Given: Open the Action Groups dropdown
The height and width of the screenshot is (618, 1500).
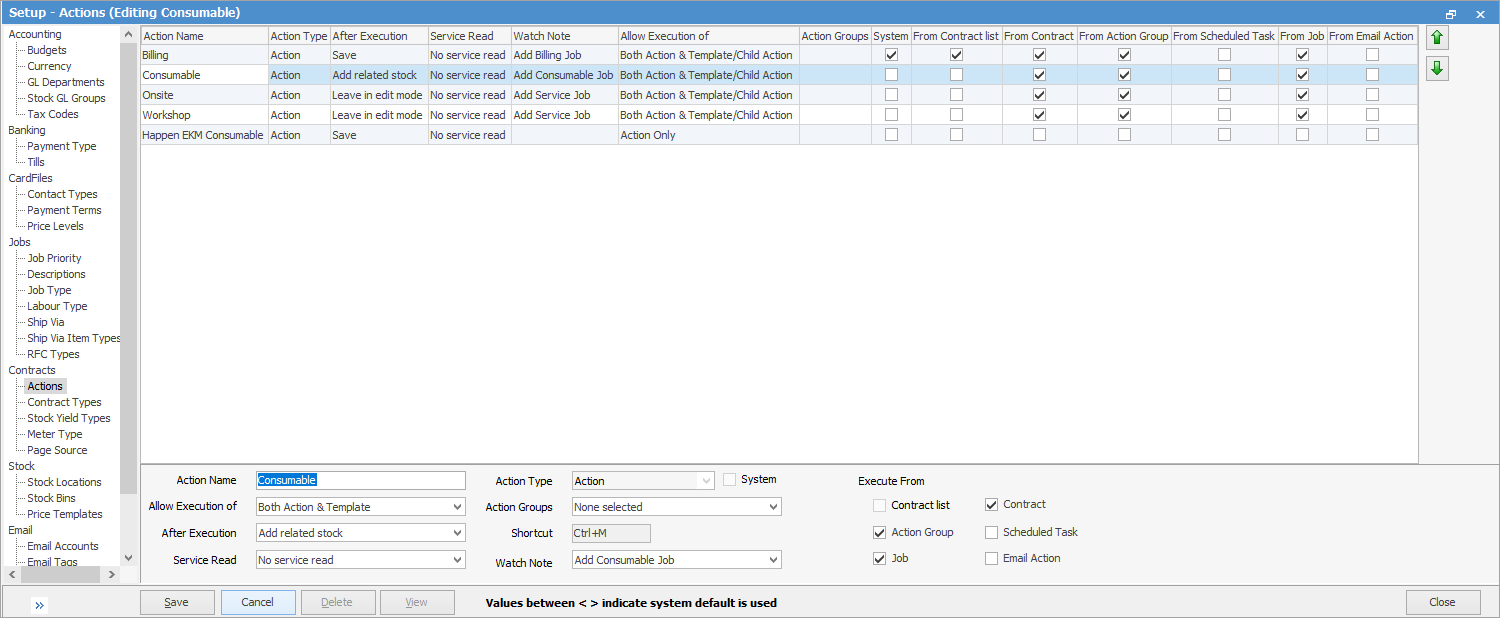Looking at the screenshot, I should click(x=676, y=507).
